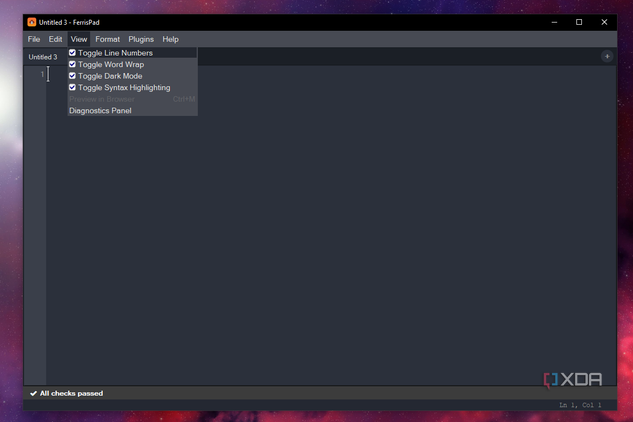Screen dimensions: 633x422
Task: Open the Plugins menu
Action: 141,39
